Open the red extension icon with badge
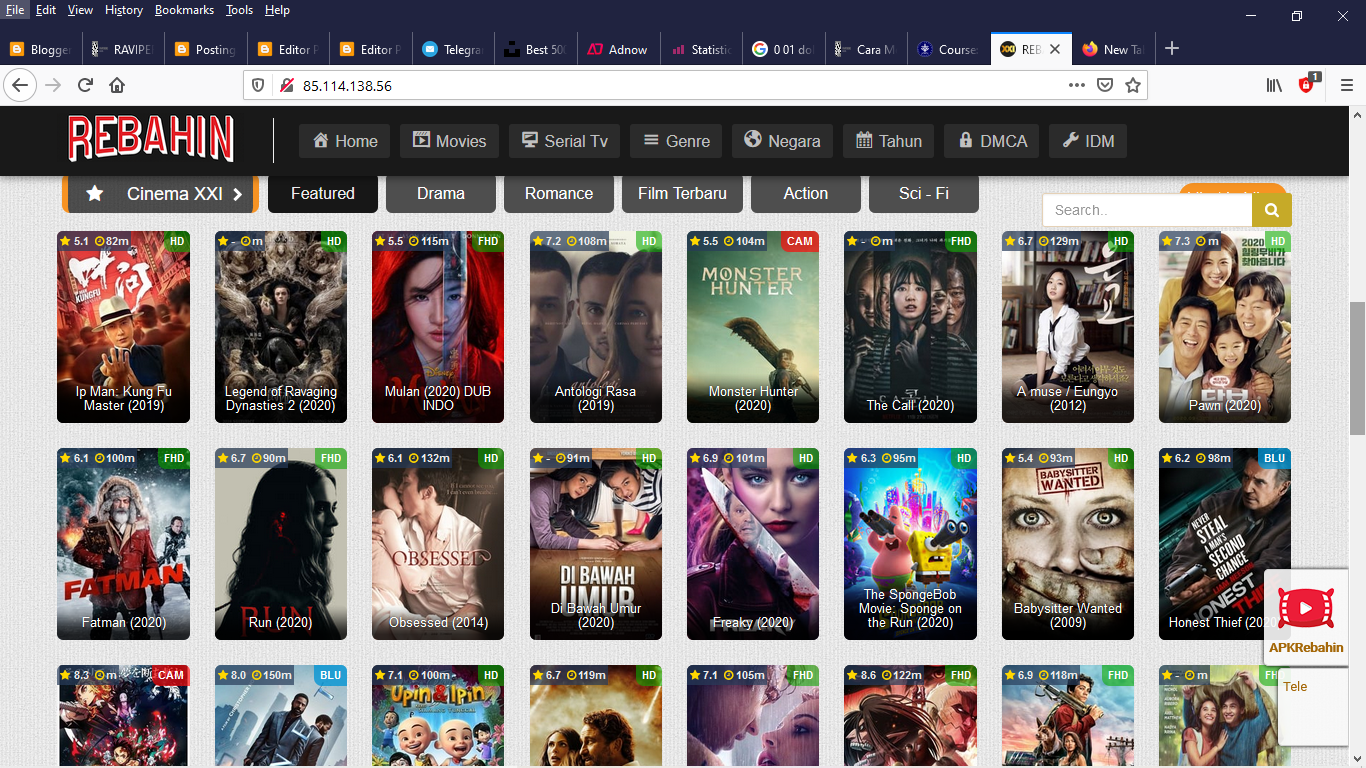This screenshot has width=1366, height=768. [x=1307, y=85]
